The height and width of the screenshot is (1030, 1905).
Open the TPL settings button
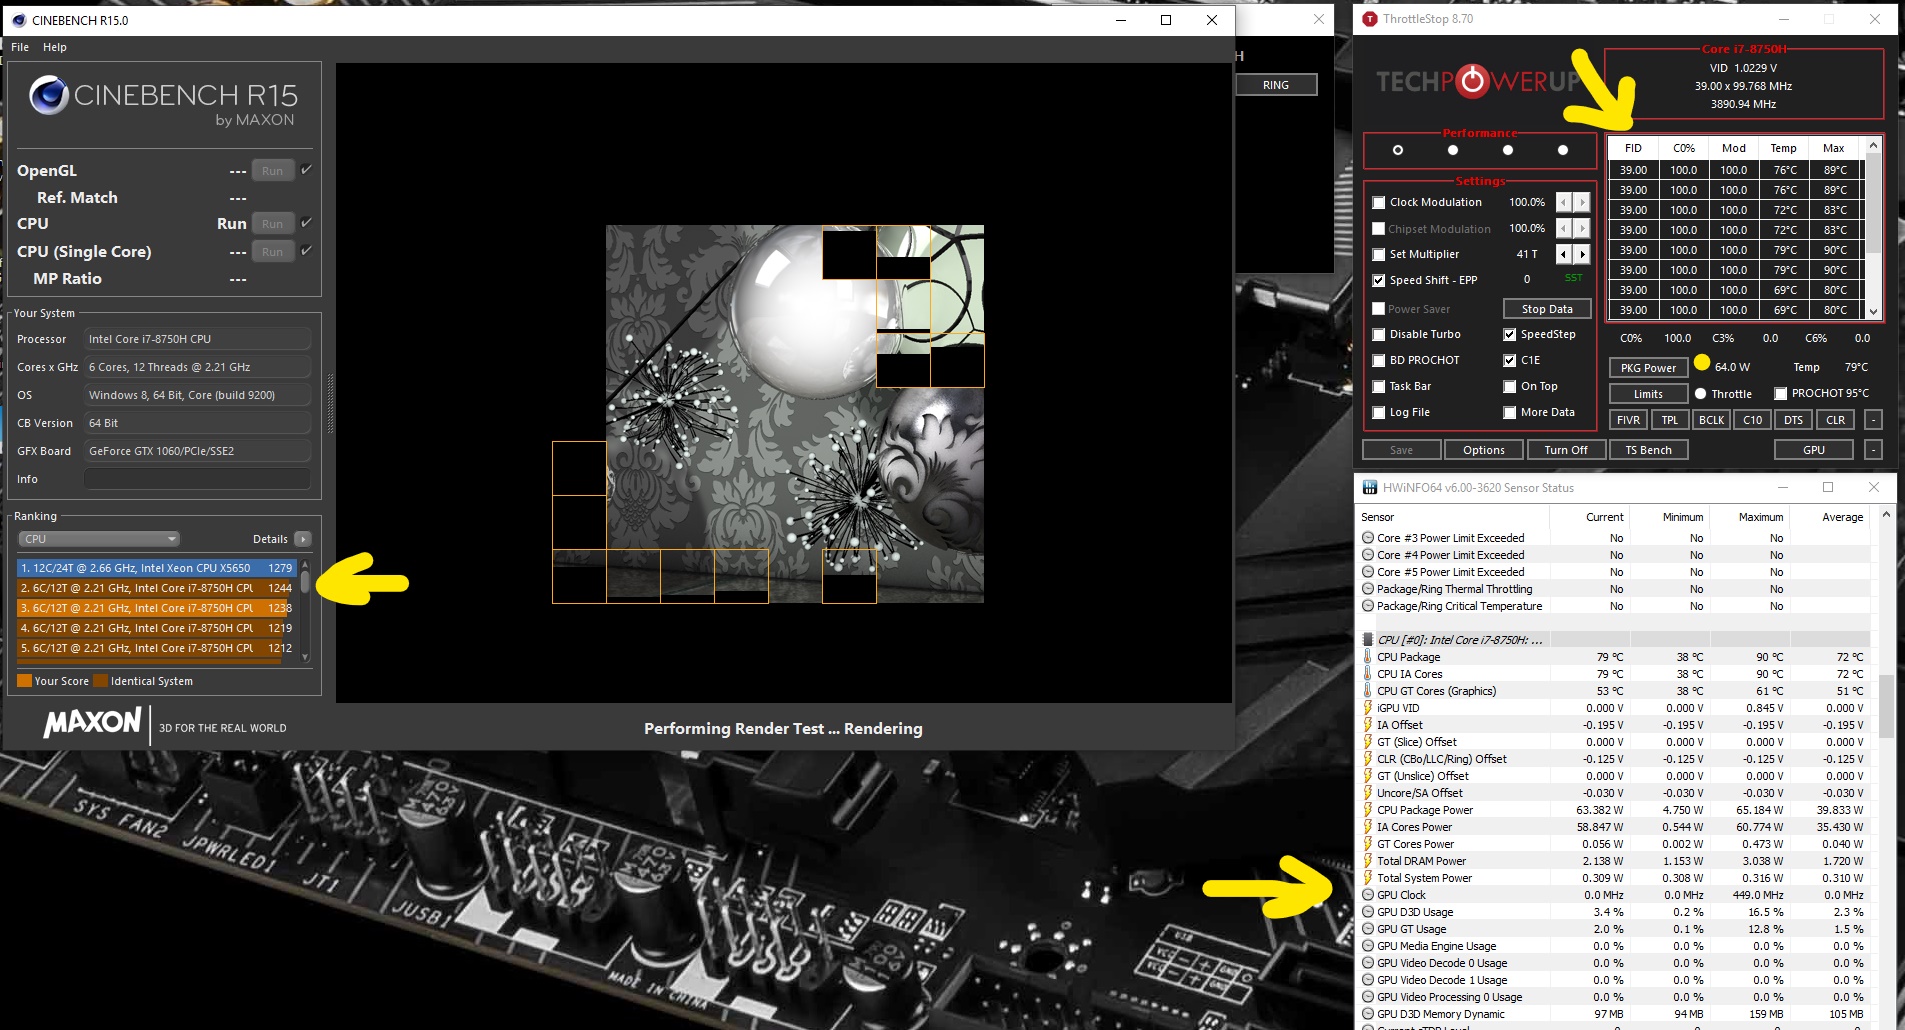(x=1669, y=420)
